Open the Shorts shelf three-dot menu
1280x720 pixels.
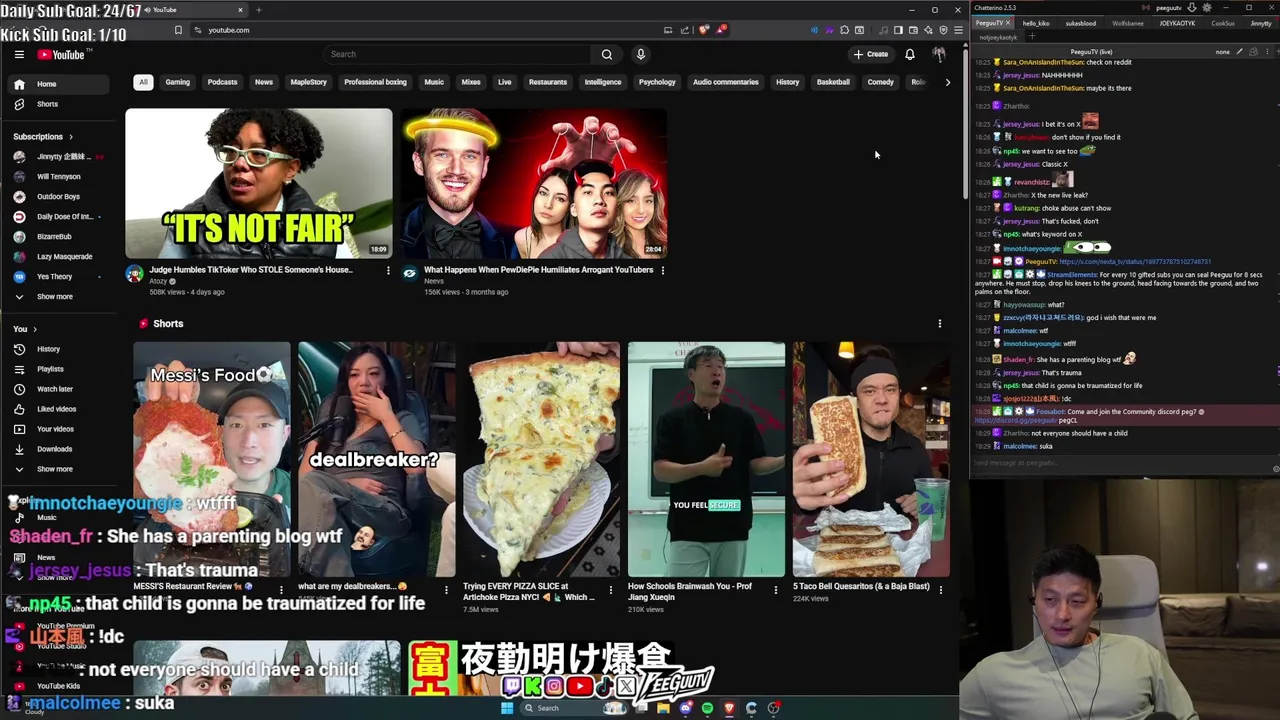pyautogui.click(x=939, y=324)
